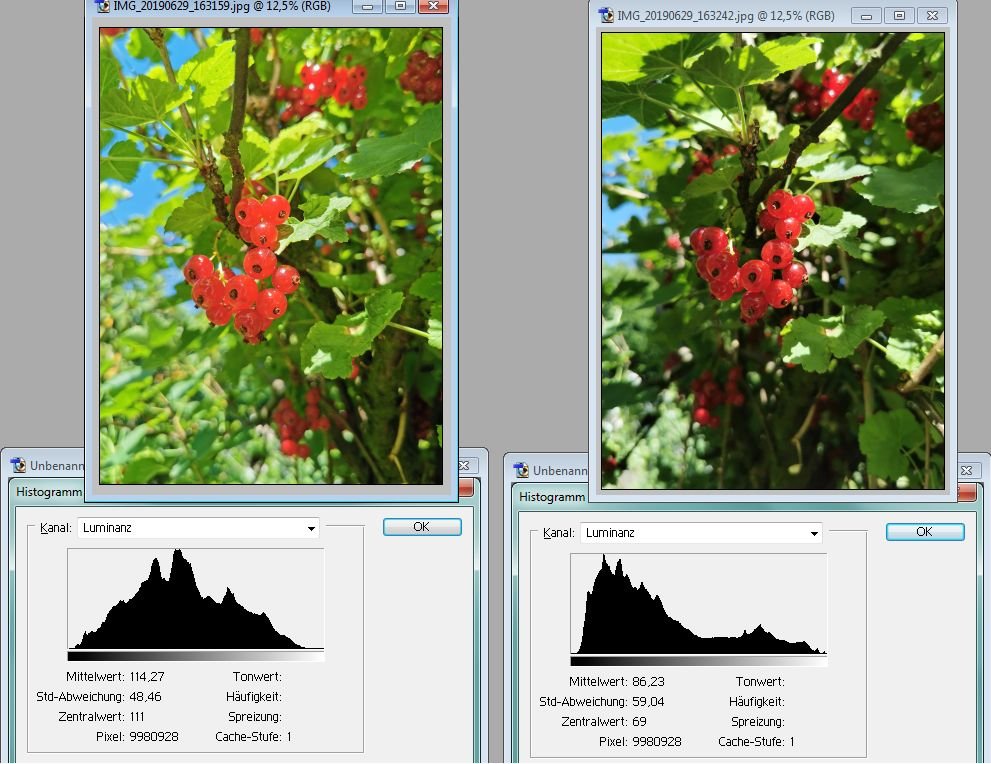Click OK in the right Histogramm dialog
This screenshot has width=991, height=764.
tap(925, 532)
